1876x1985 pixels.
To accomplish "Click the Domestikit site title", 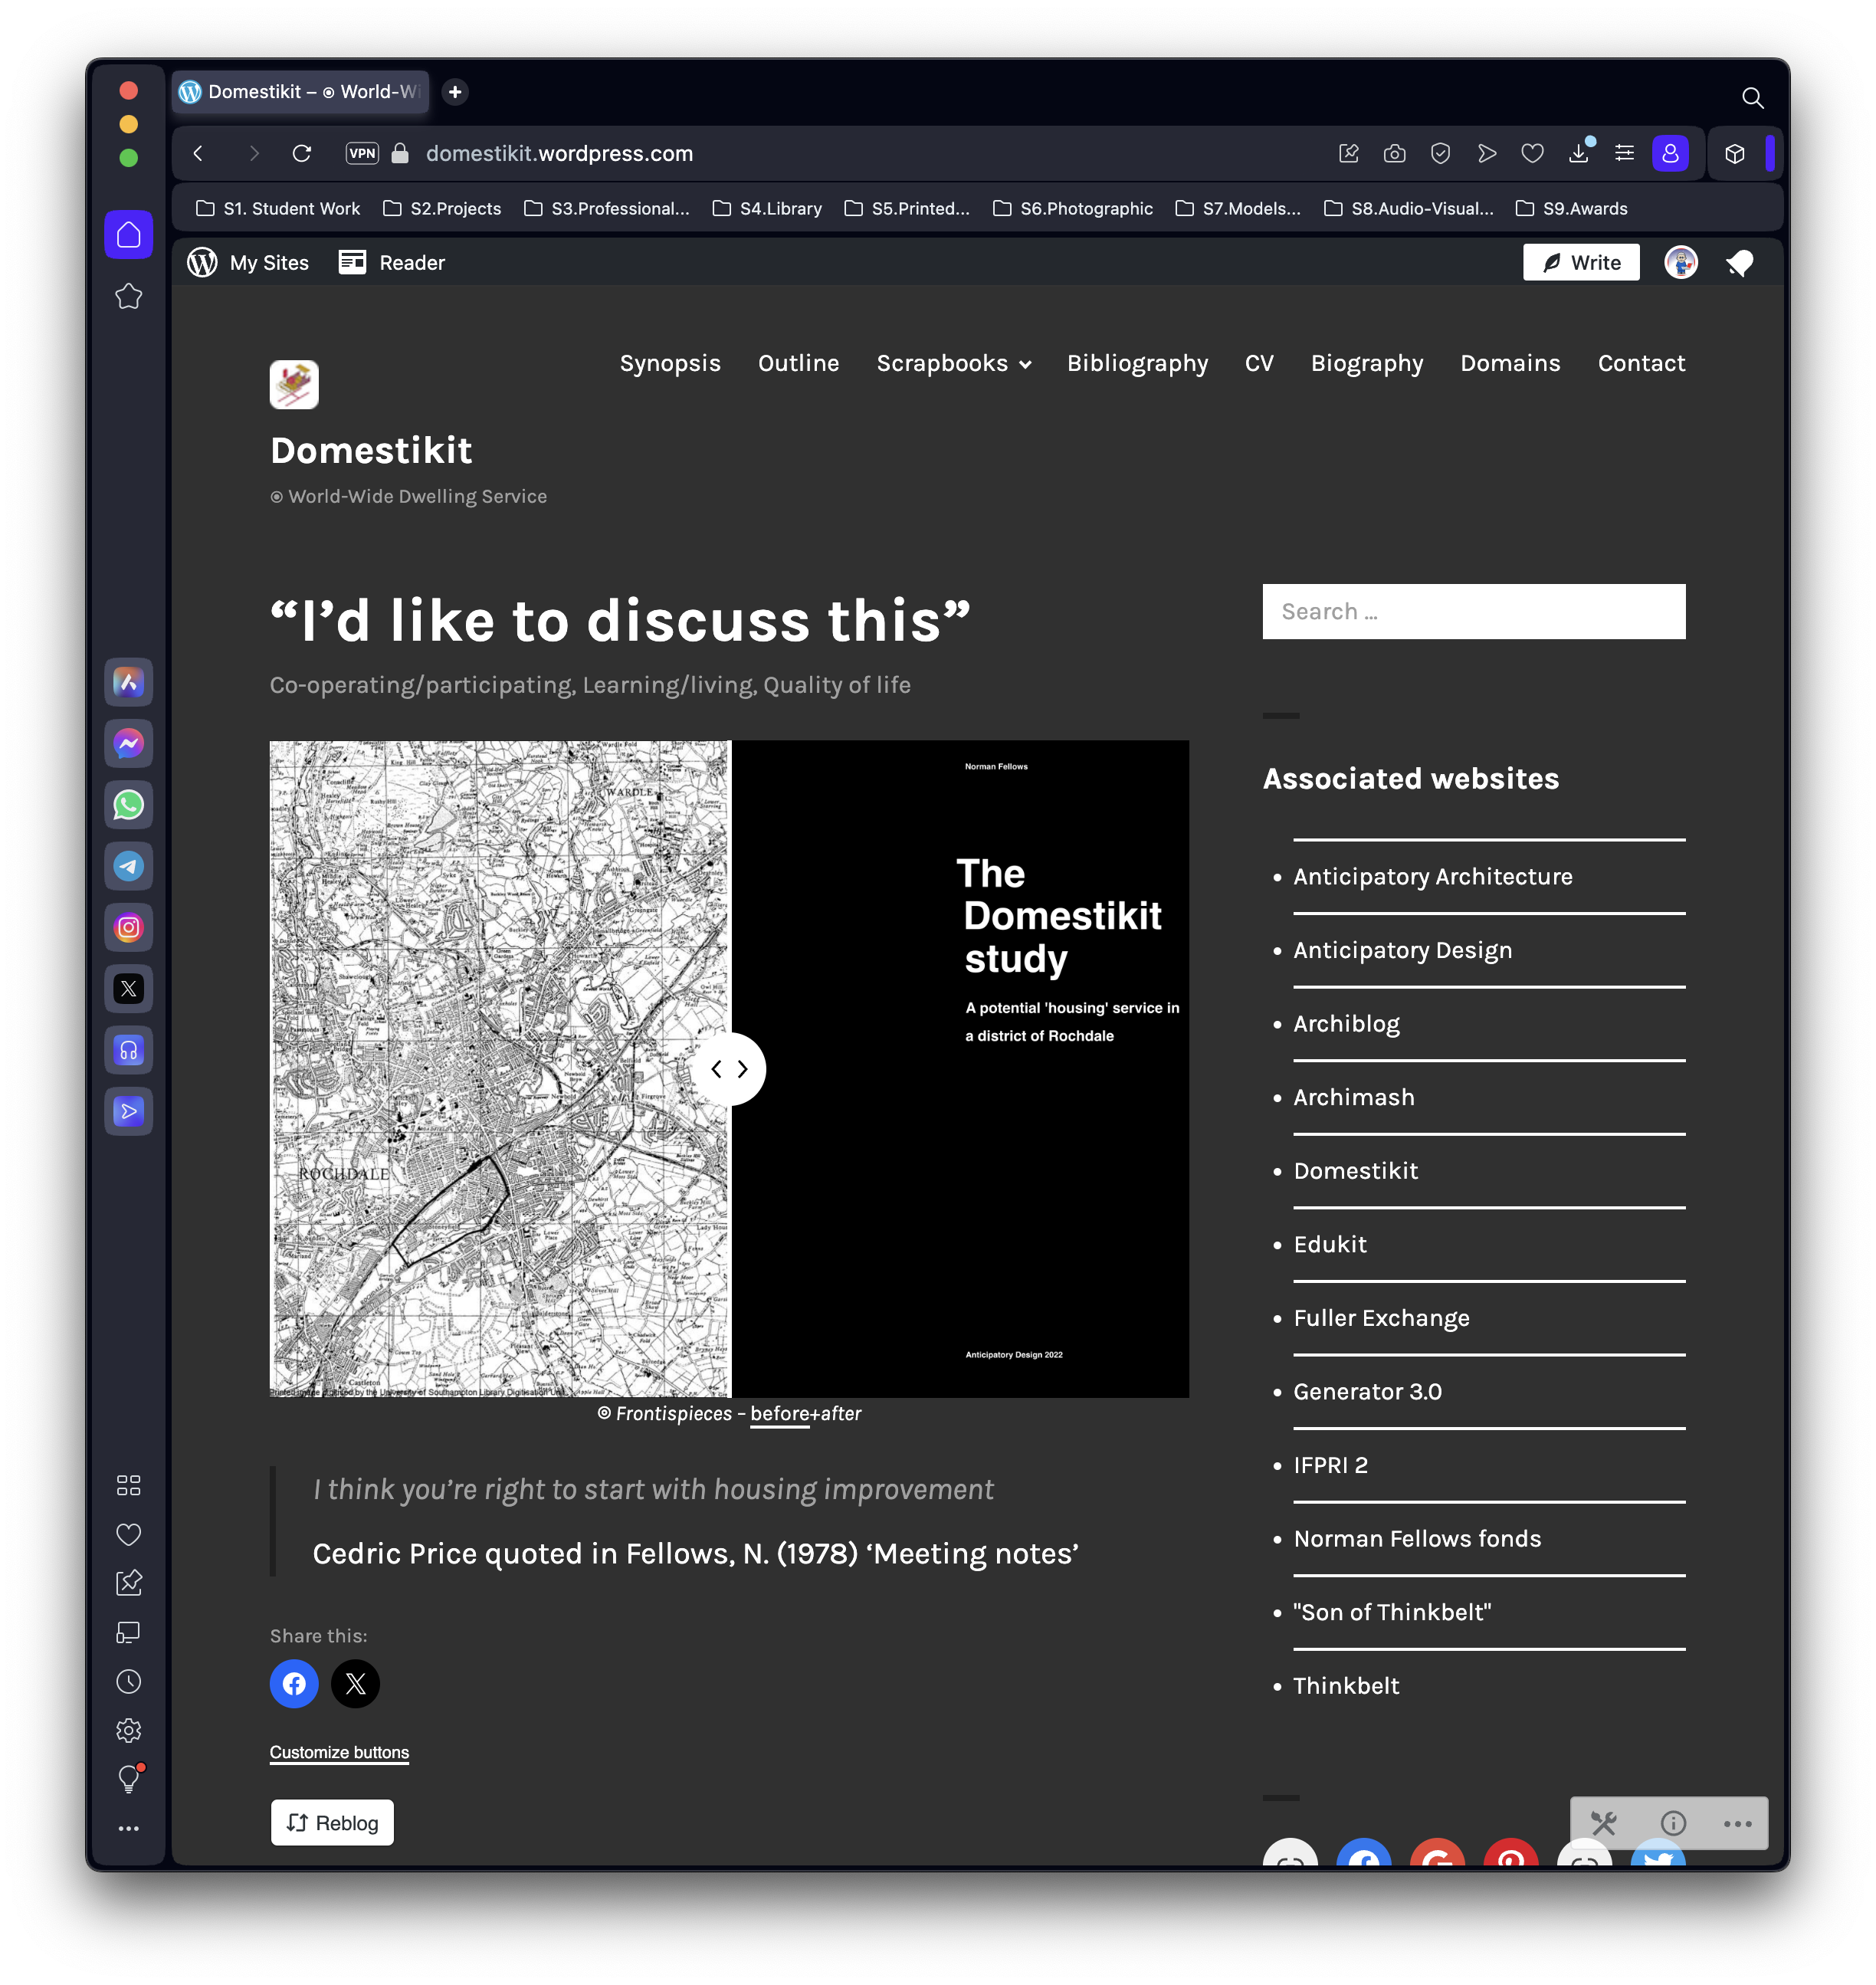I will [371, 451].
